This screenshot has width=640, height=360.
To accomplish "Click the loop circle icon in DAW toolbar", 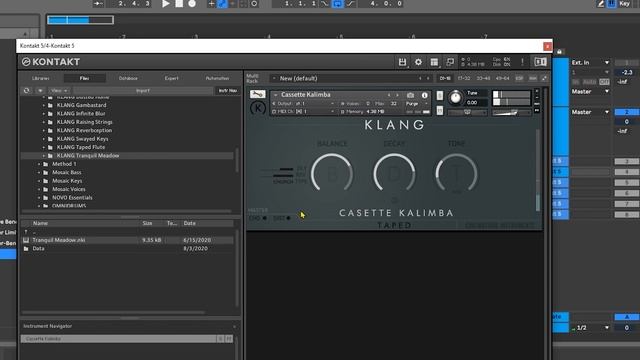I will [254, 4].
